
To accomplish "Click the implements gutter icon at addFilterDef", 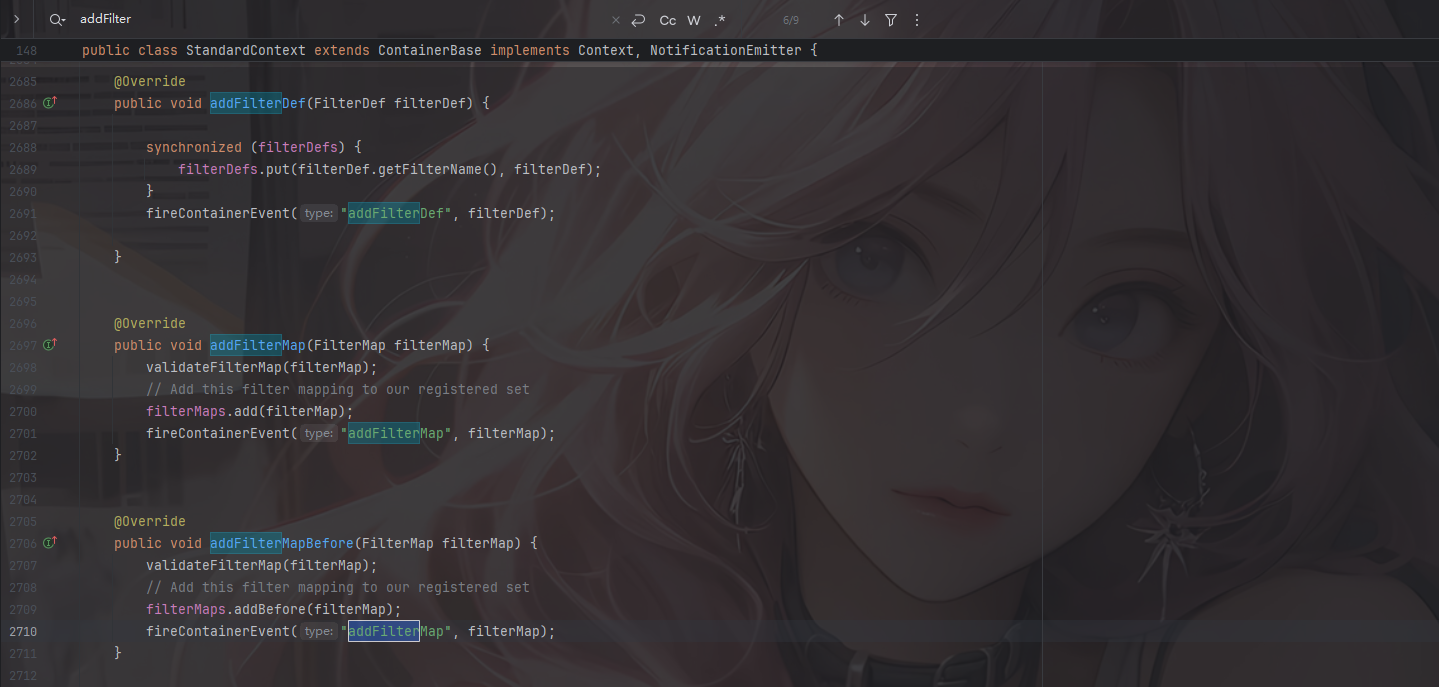I will click(x=50, y=103).
